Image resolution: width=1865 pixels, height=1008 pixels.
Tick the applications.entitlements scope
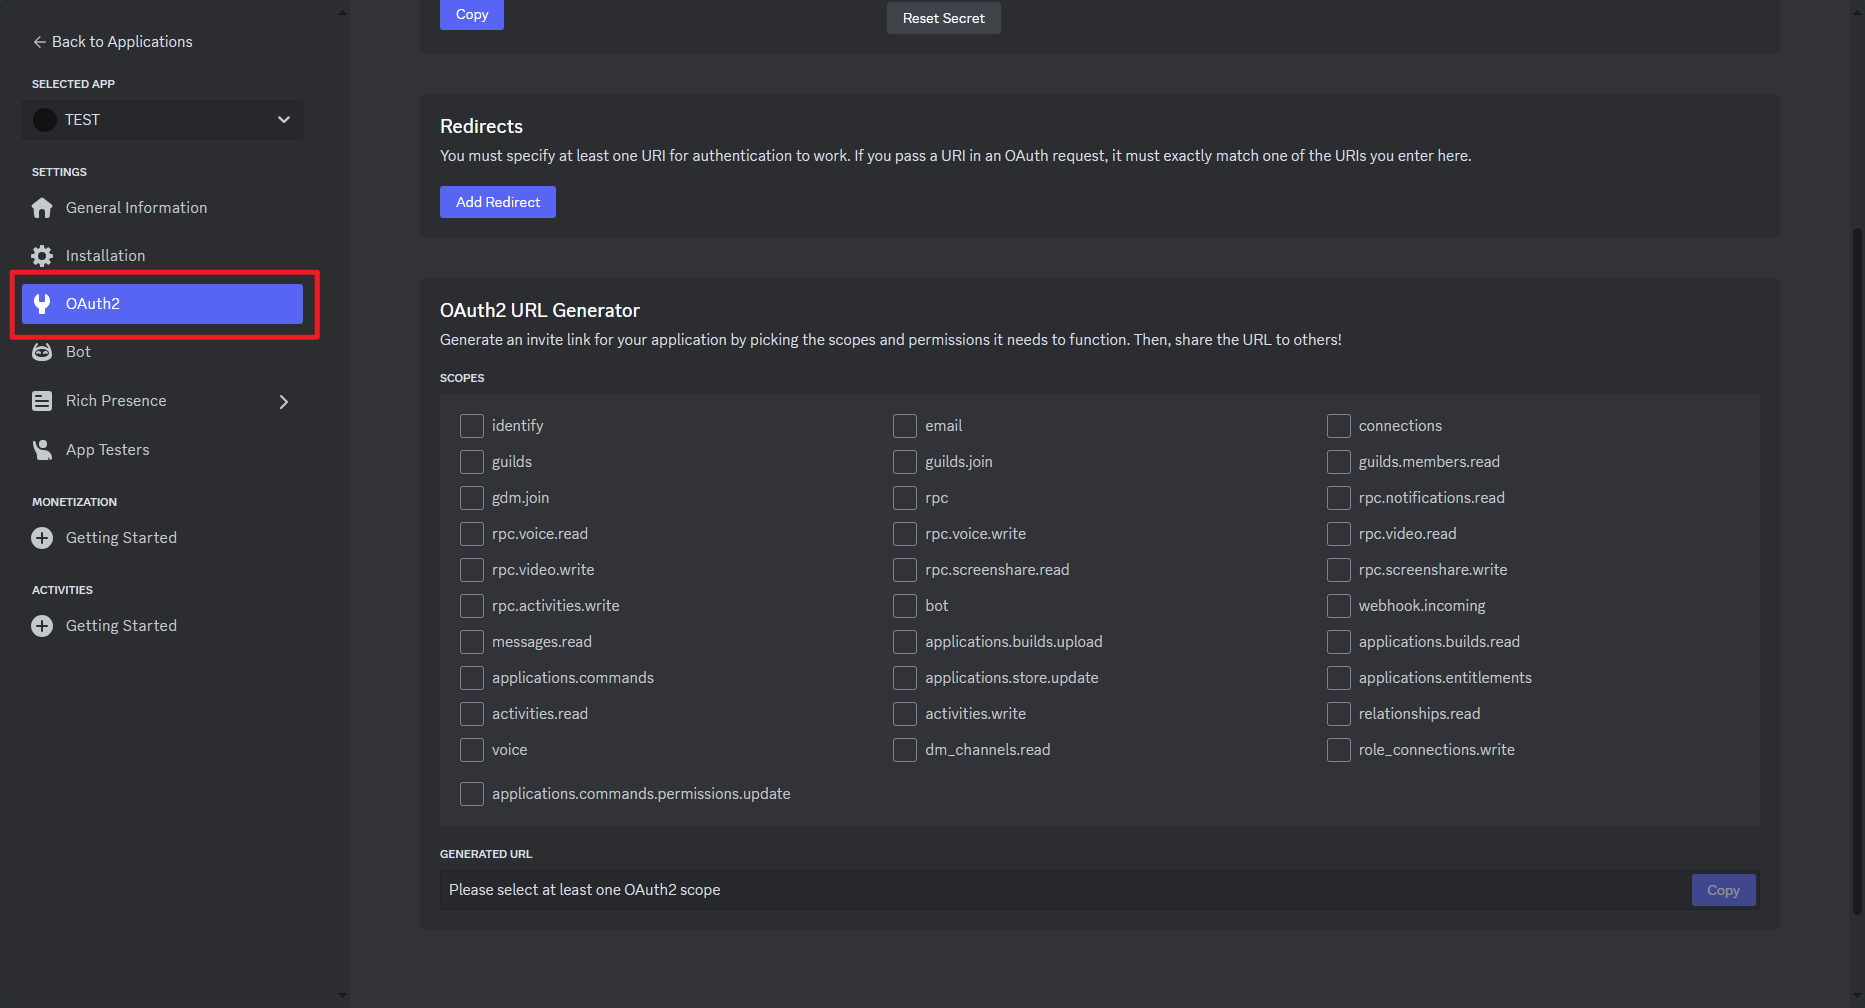point(1339,678)
